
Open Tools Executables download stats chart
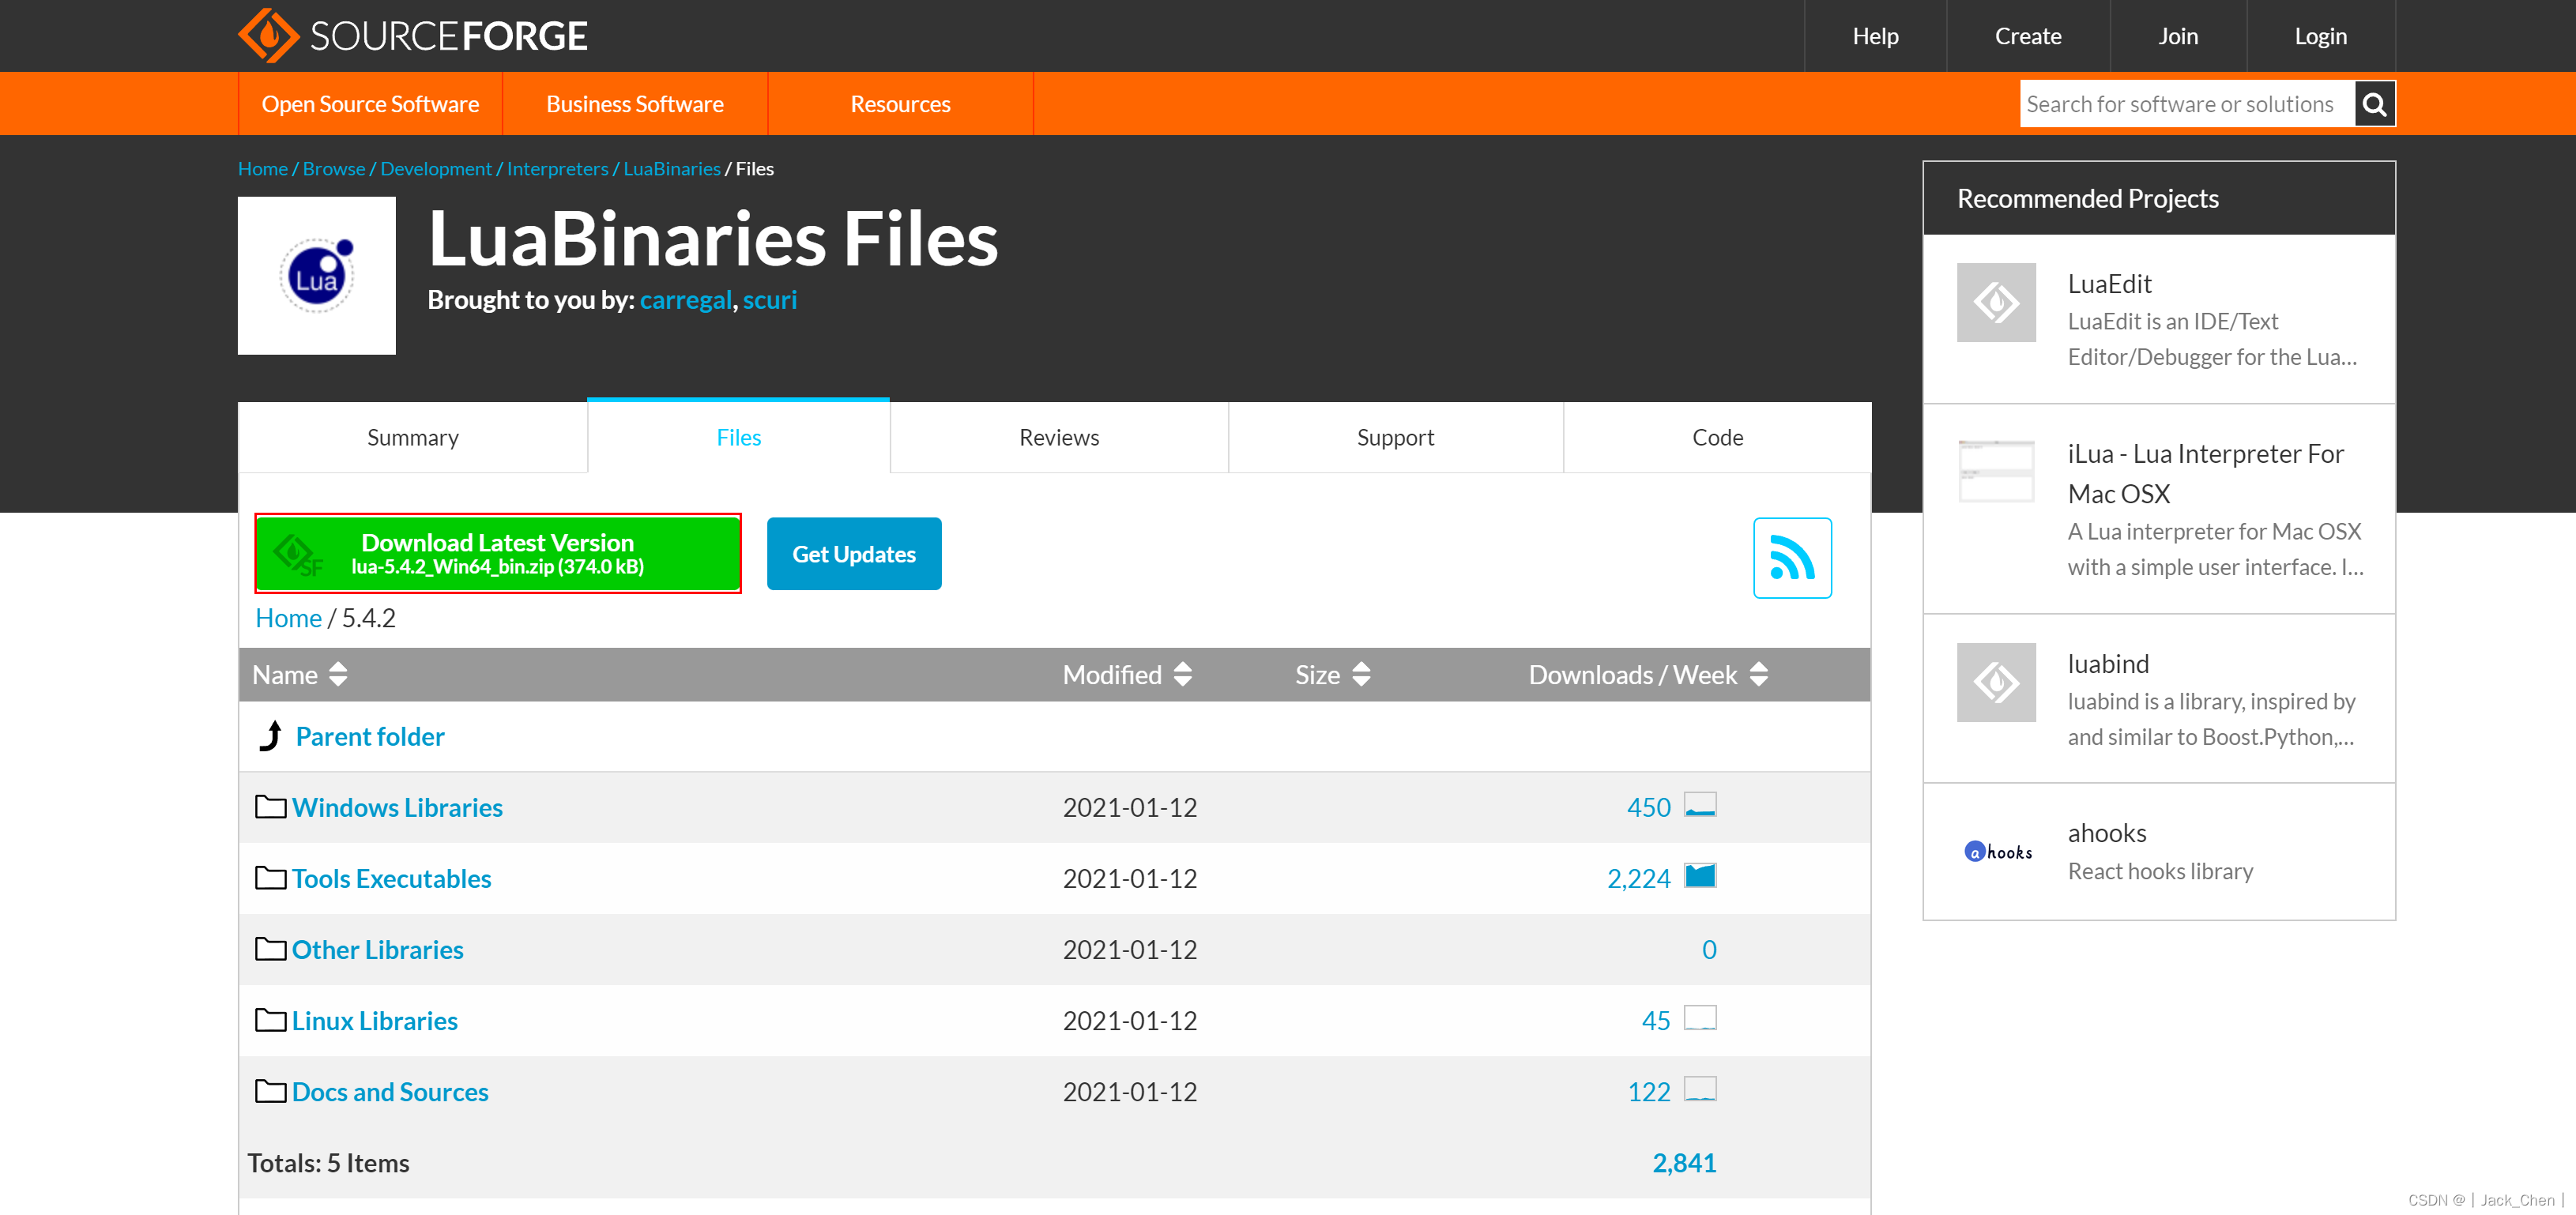(1700, 876)
